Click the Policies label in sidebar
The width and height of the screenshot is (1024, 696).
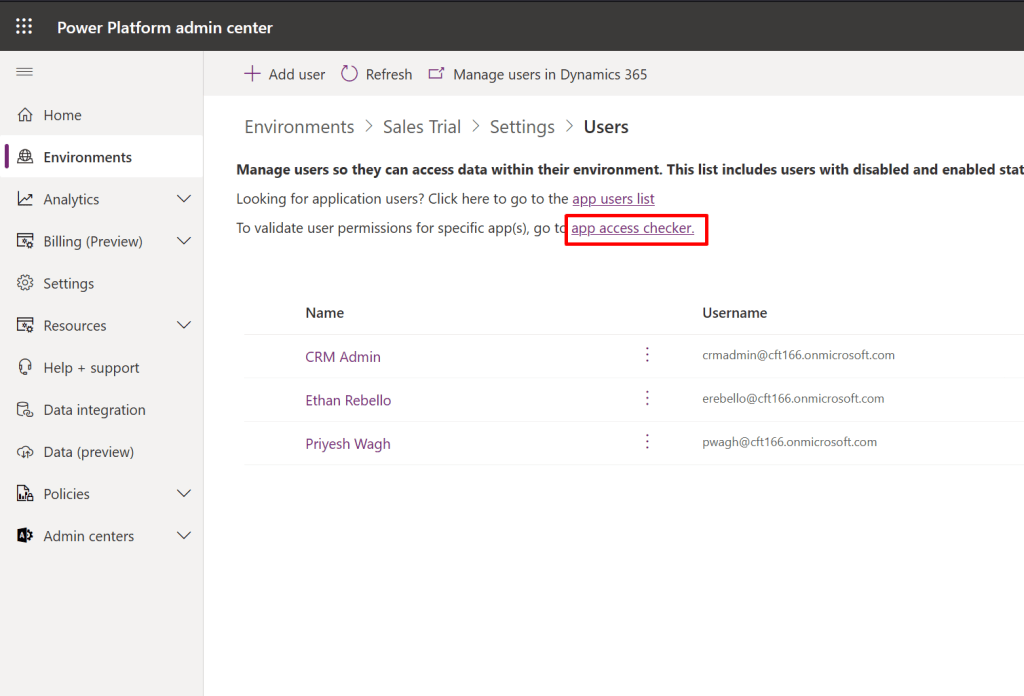point(66,494)
